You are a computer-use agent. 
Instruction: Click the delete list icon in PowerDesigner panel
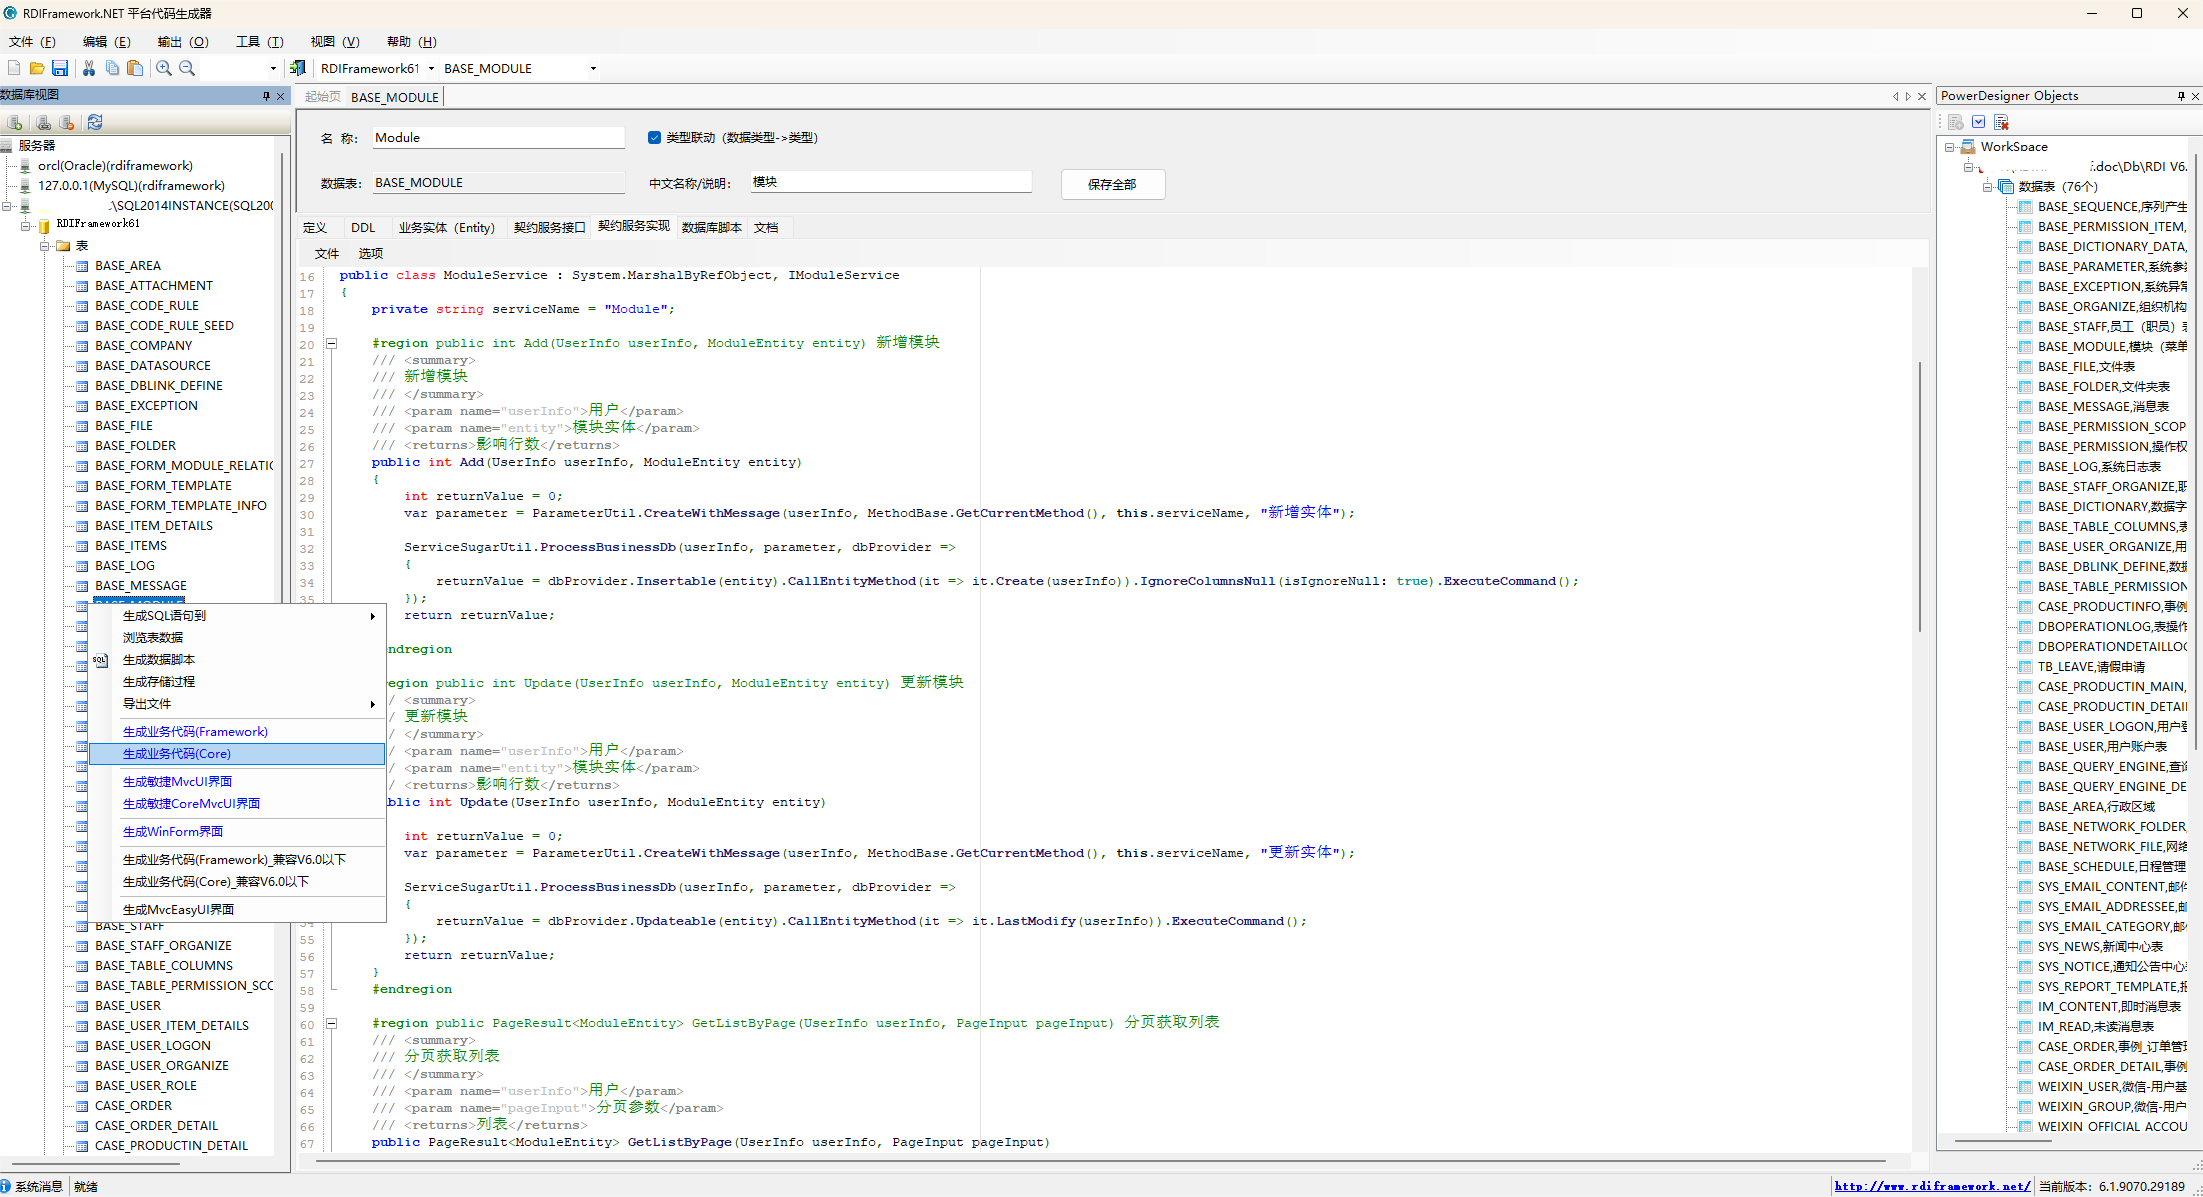(2001, 122)
